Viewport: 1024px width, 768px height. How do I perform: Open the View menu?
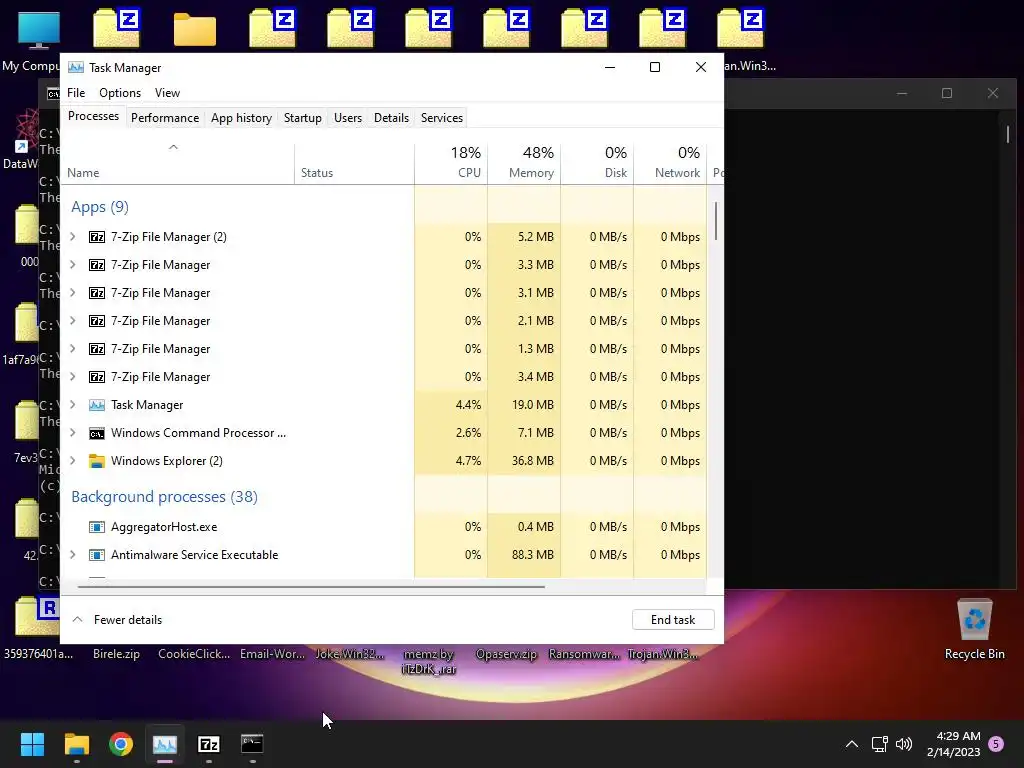[167, 93]
